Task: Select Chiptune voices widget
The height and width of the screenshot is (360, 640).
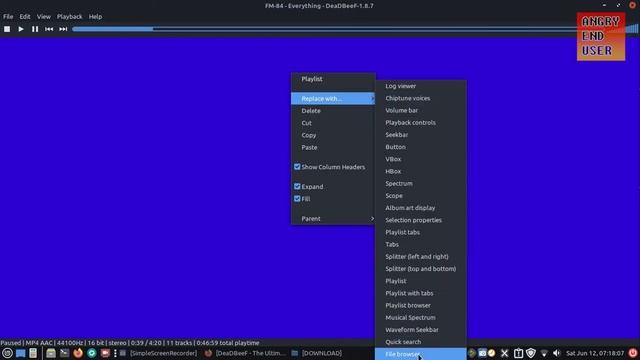Action: (x=421, y=98)
